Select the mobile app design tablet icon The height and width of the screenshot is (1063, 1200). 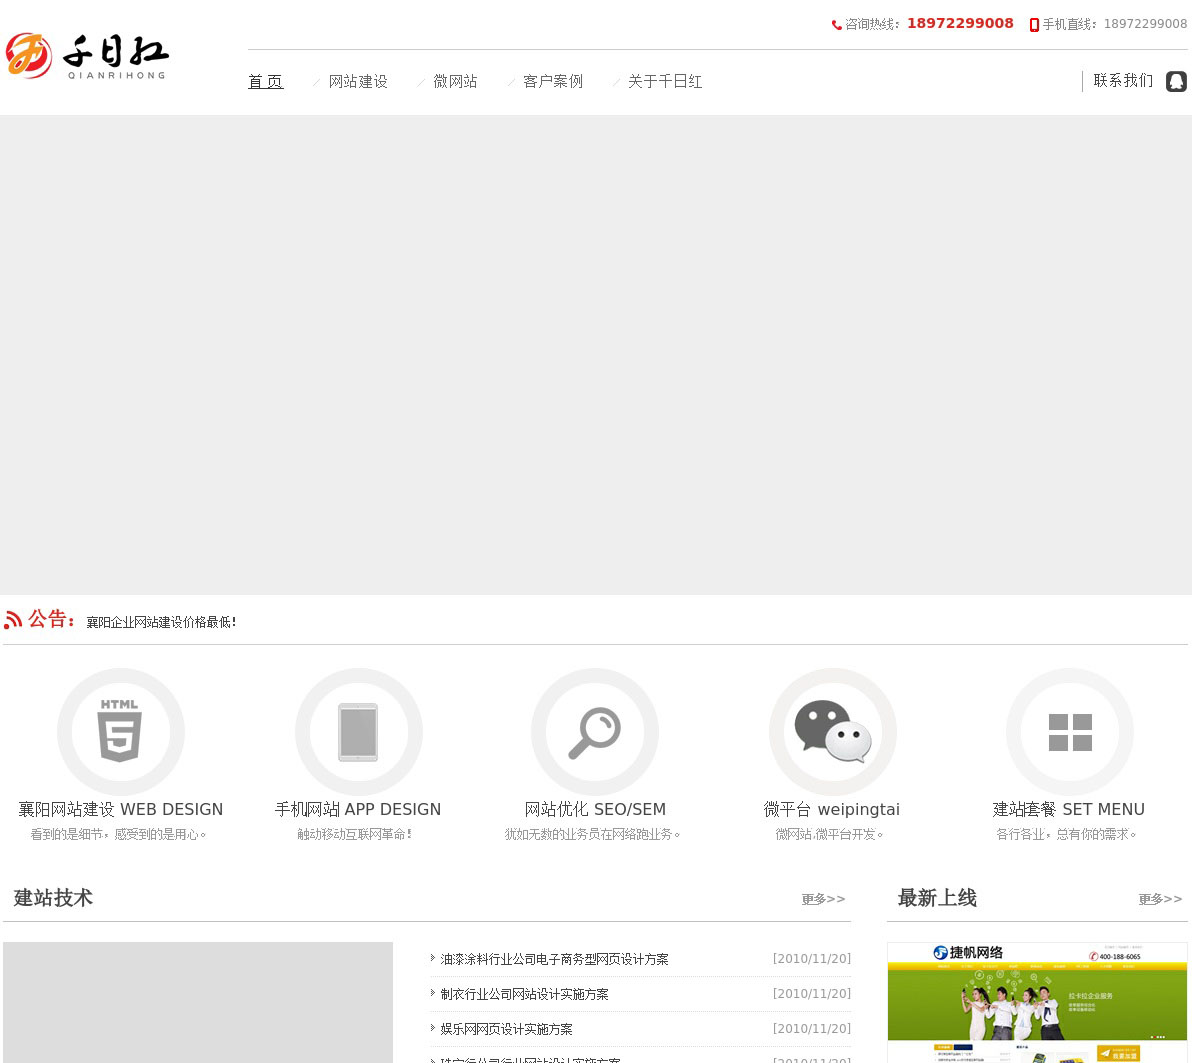pos(358,732)
